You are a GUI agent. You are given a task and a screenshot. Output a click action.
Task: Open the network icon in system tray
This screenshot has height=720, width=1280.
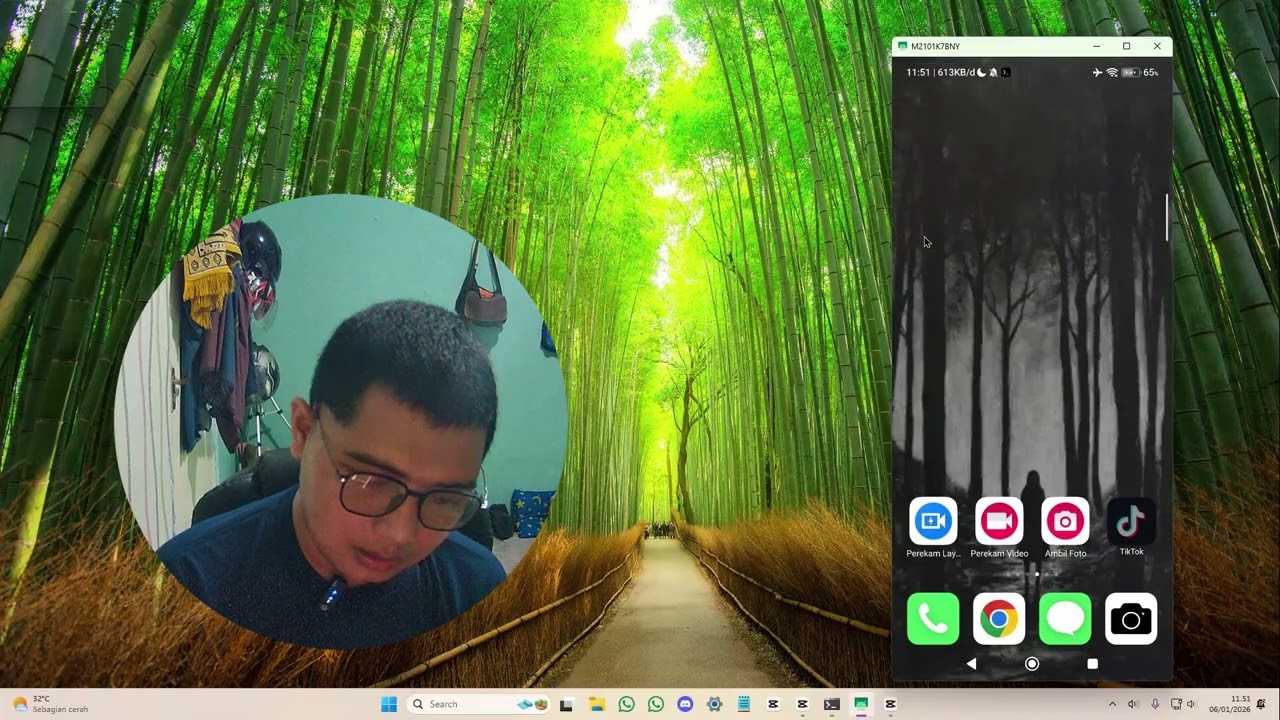click(x=1177, y=704)
